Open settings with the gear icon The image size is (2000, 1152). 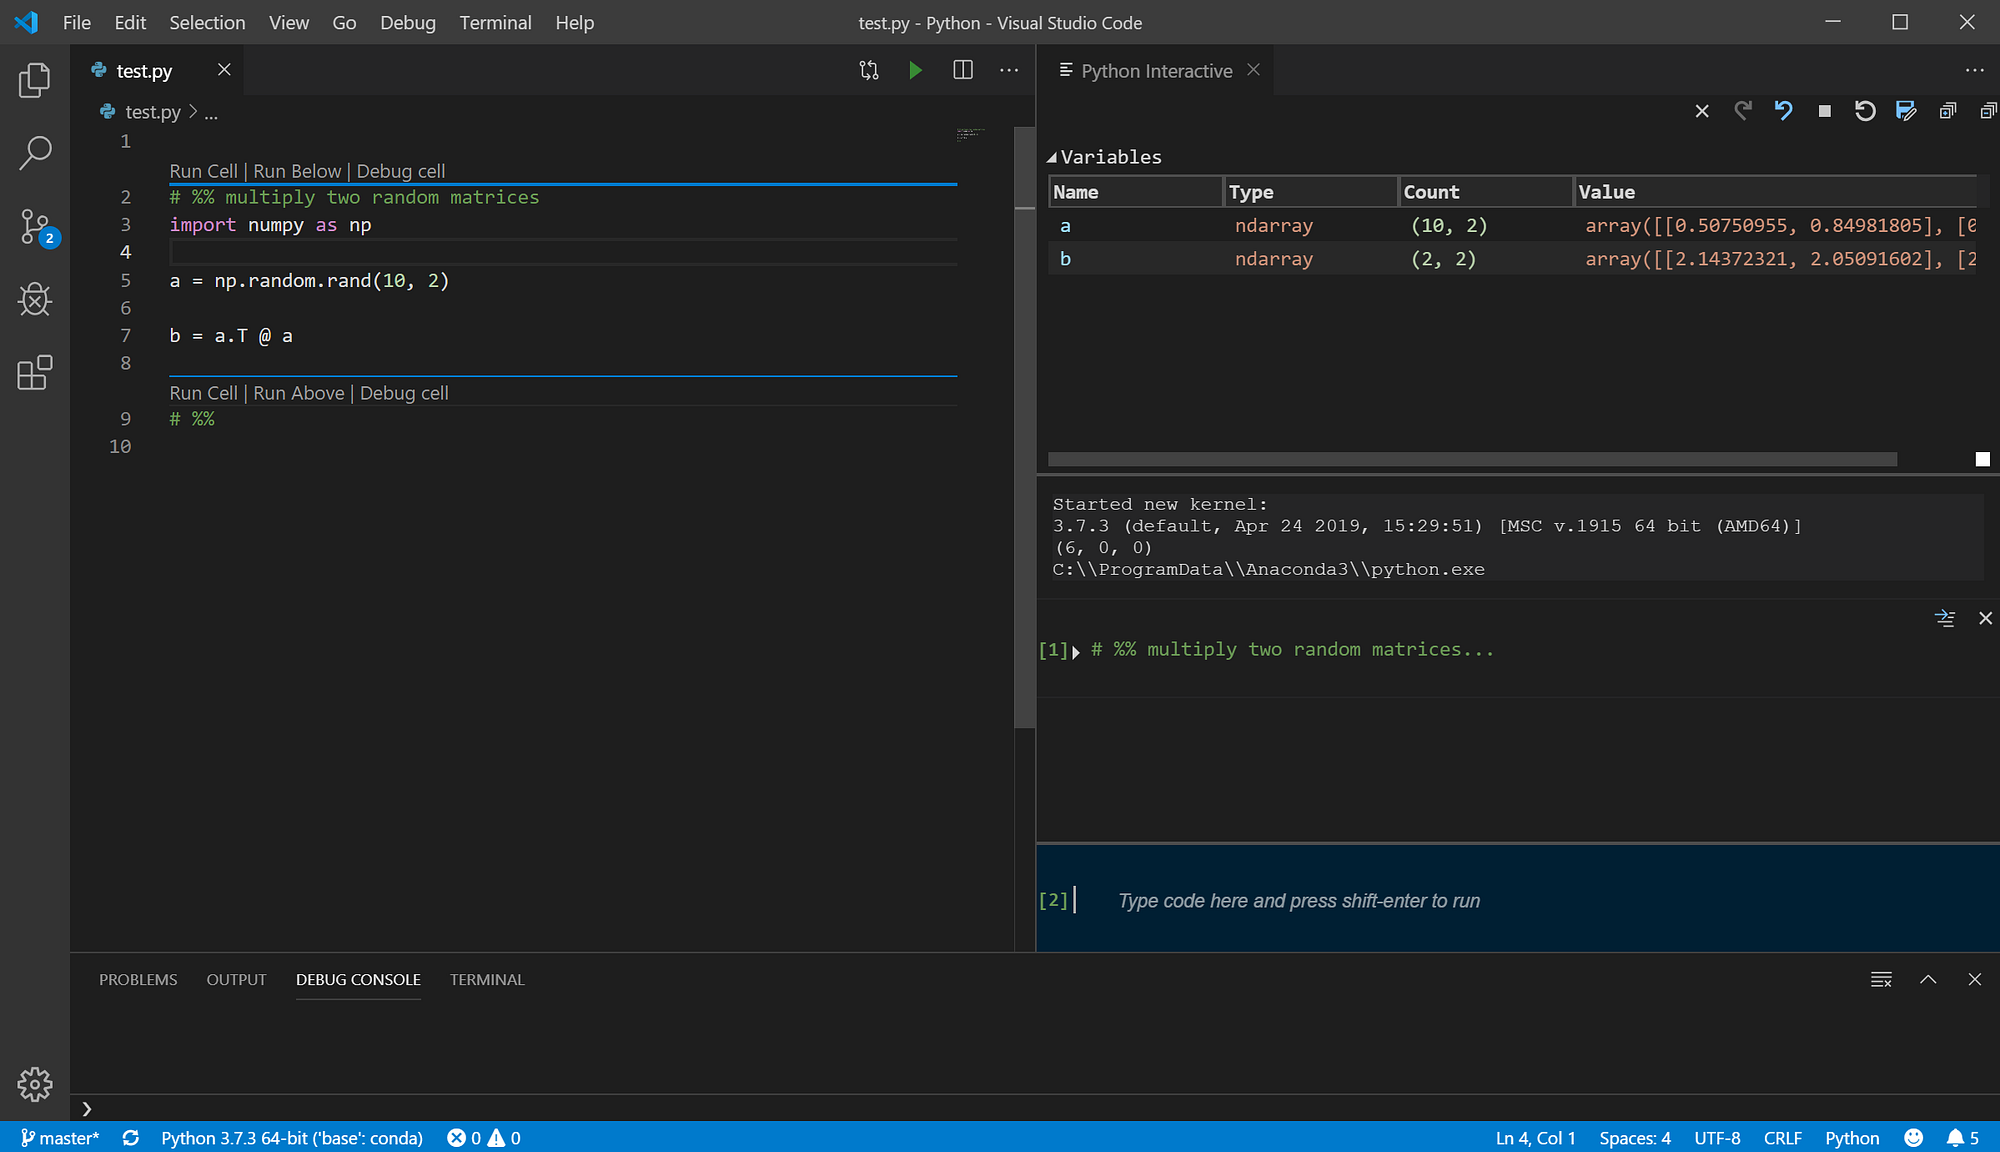(x=35, y=1084)
